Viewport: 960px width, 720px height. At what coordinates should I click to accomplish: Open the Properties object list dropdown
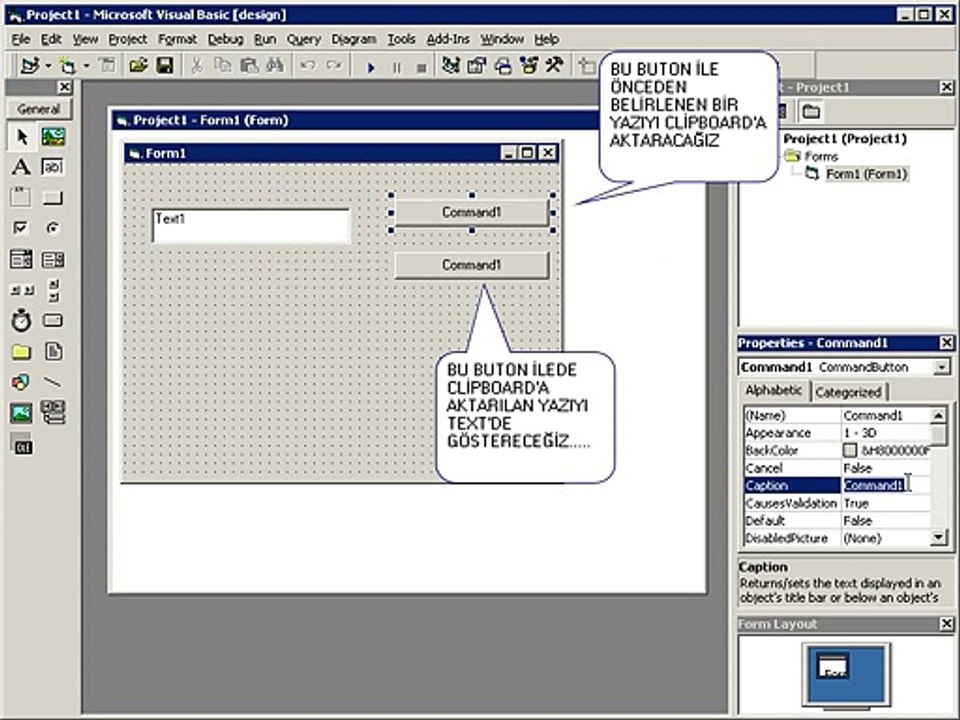coord(942,367)
